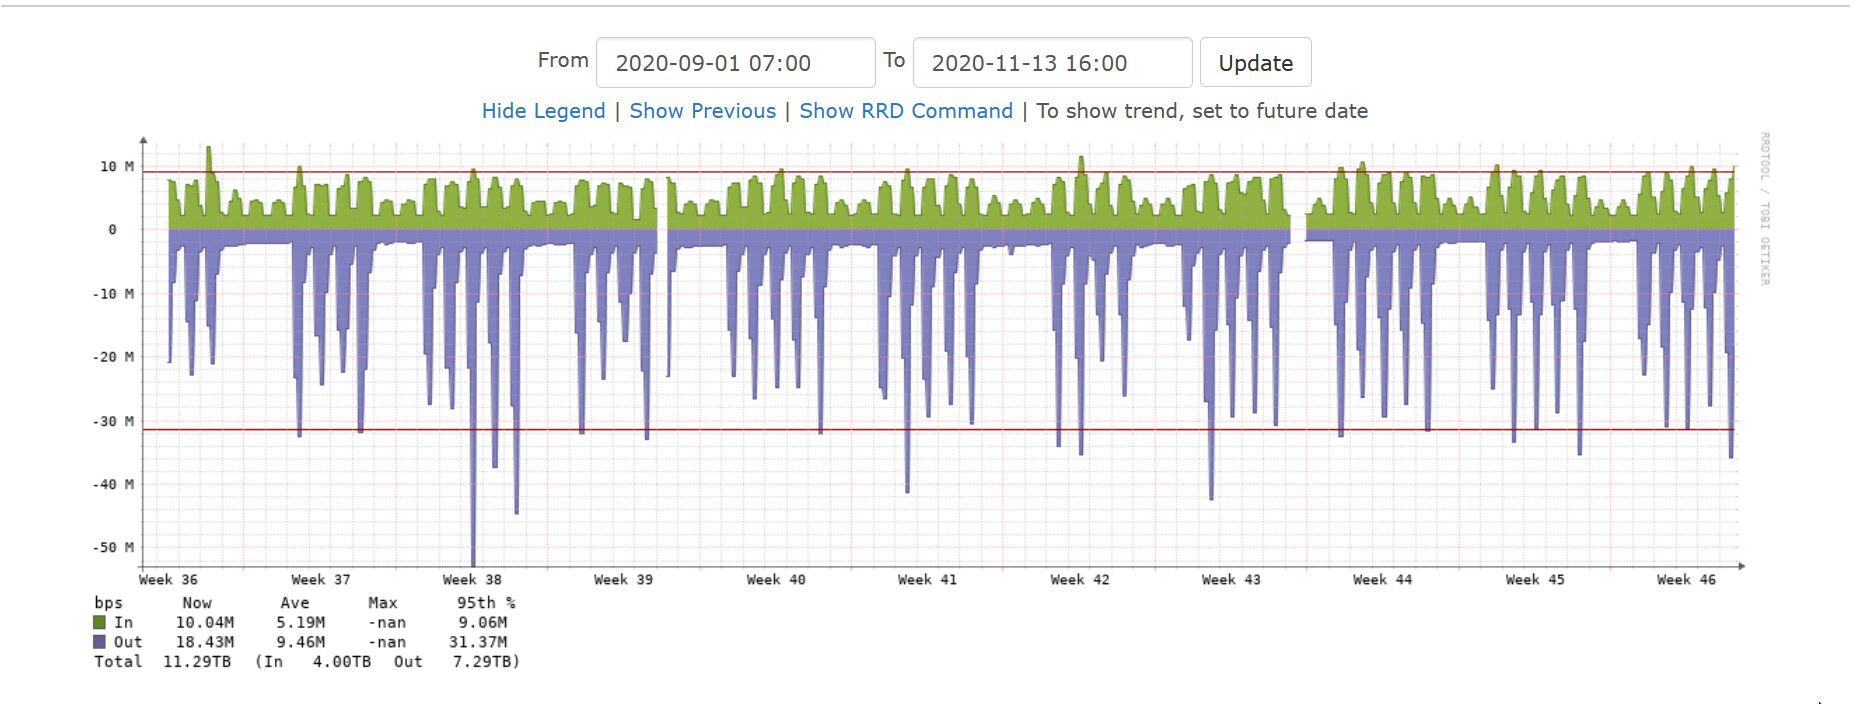Viewport: 1873px width, 704px height.
Task: Select the Week 36 axis label
Action: [168, 580]
